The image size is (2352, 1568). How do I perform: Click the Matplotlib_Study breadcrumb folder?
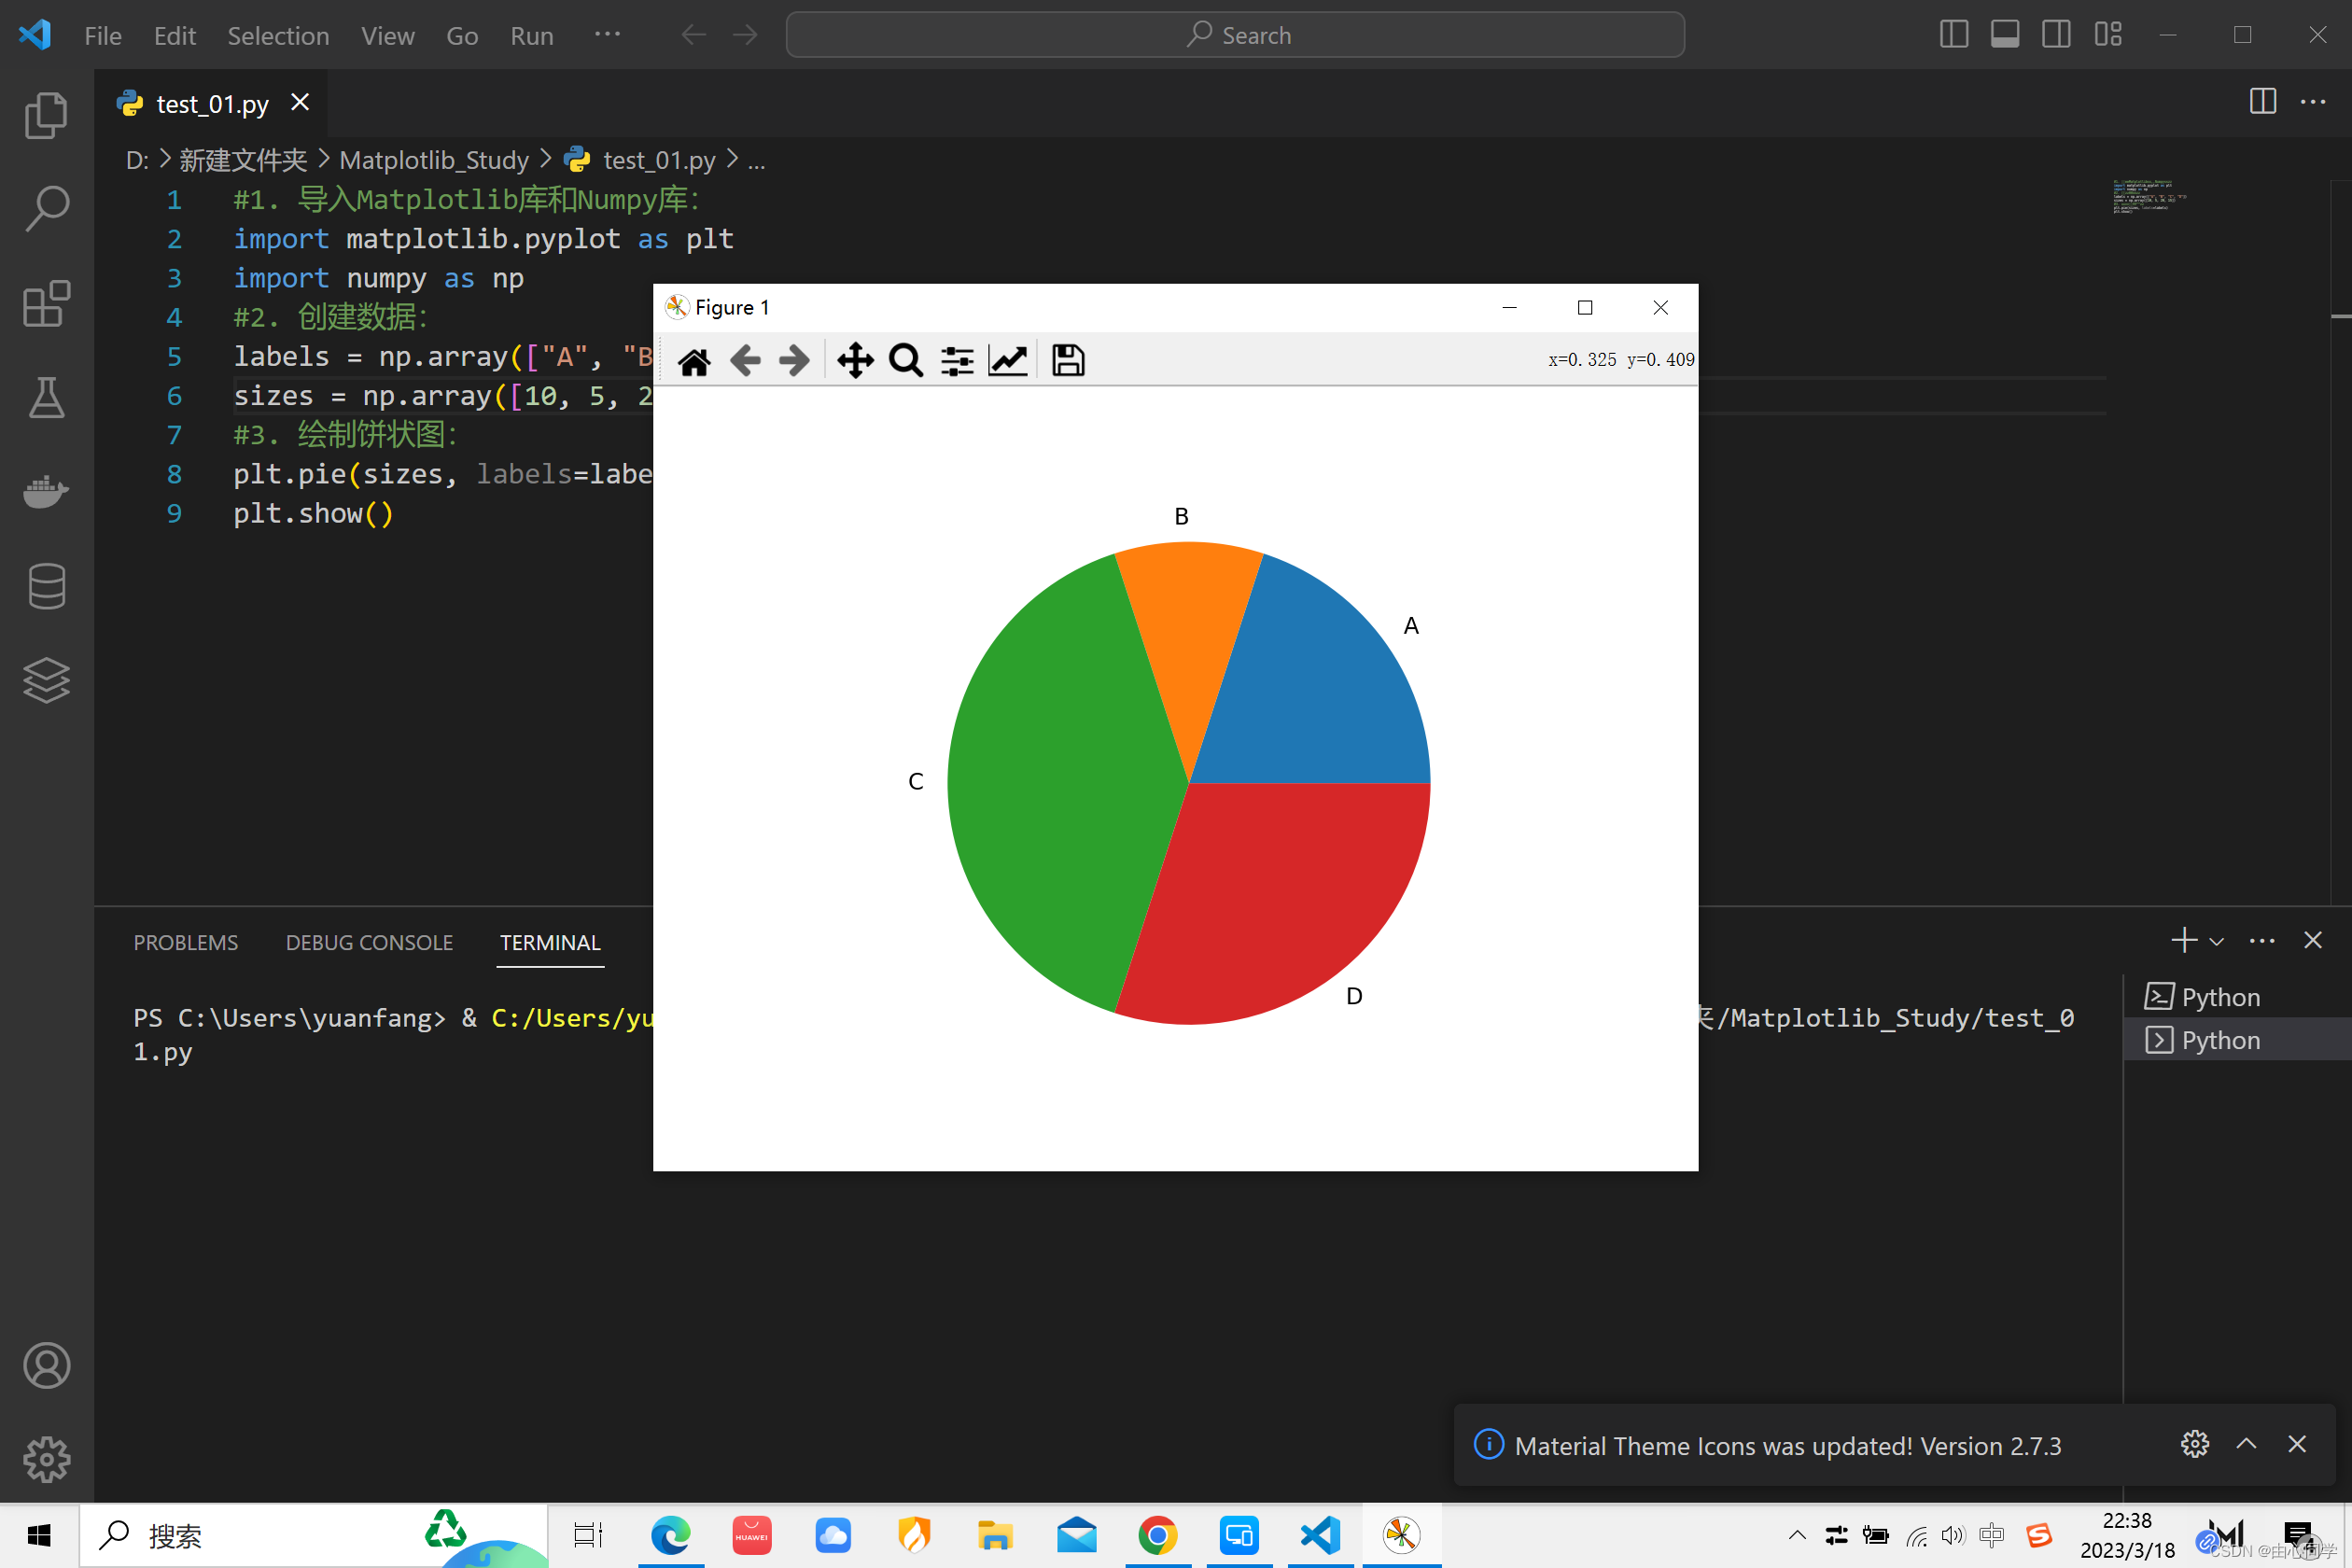(433, 160)
